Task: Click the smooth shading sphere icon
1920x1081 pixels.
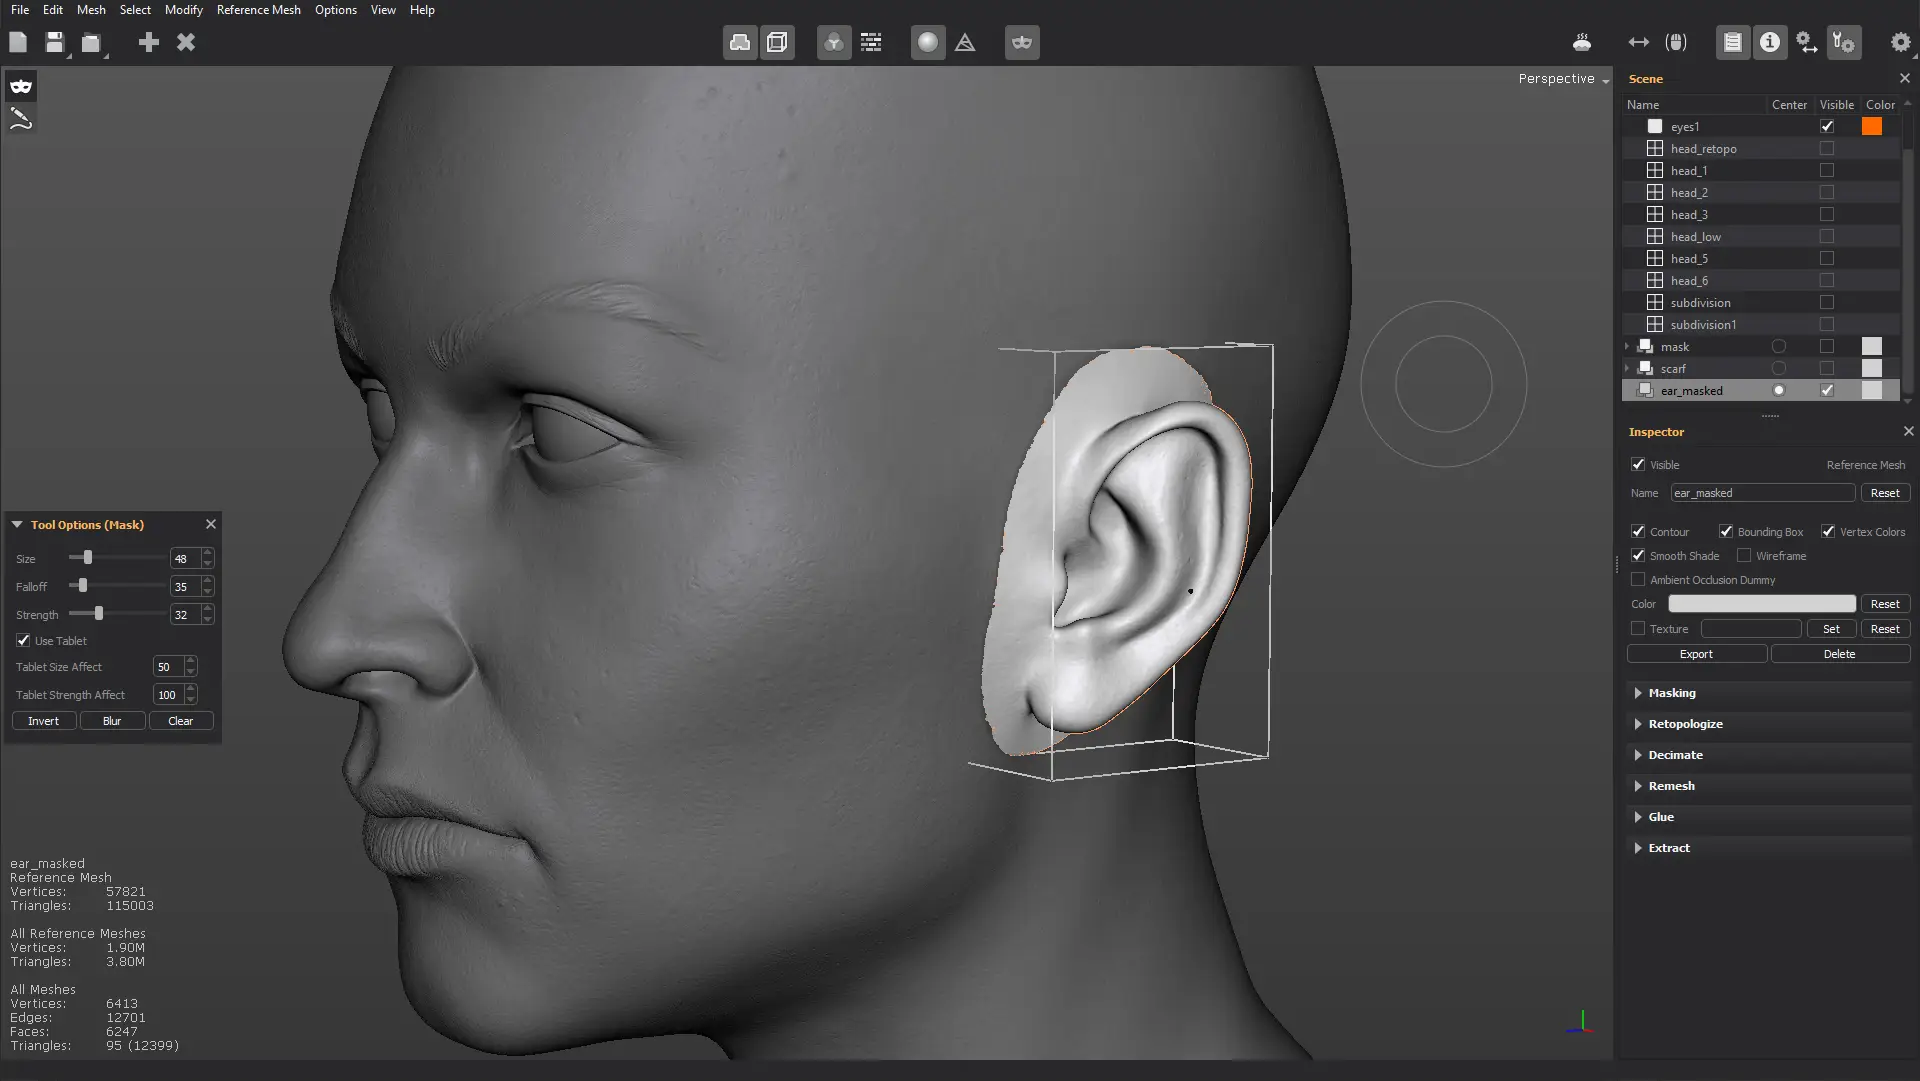Action: click(x=928, y=43)
